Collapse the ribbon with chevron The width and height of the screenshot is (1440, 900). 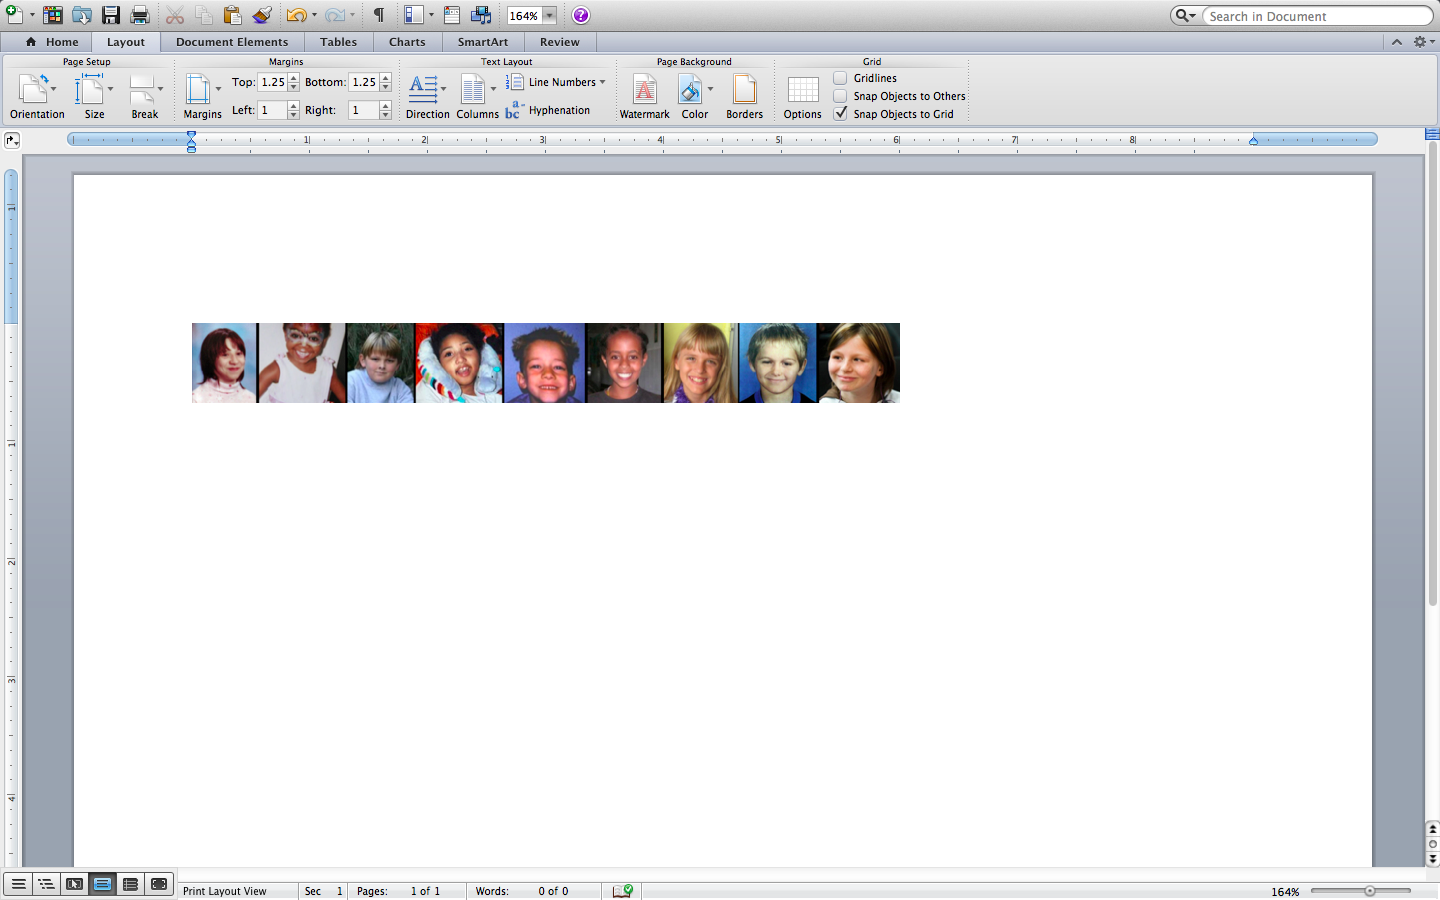1397,42
